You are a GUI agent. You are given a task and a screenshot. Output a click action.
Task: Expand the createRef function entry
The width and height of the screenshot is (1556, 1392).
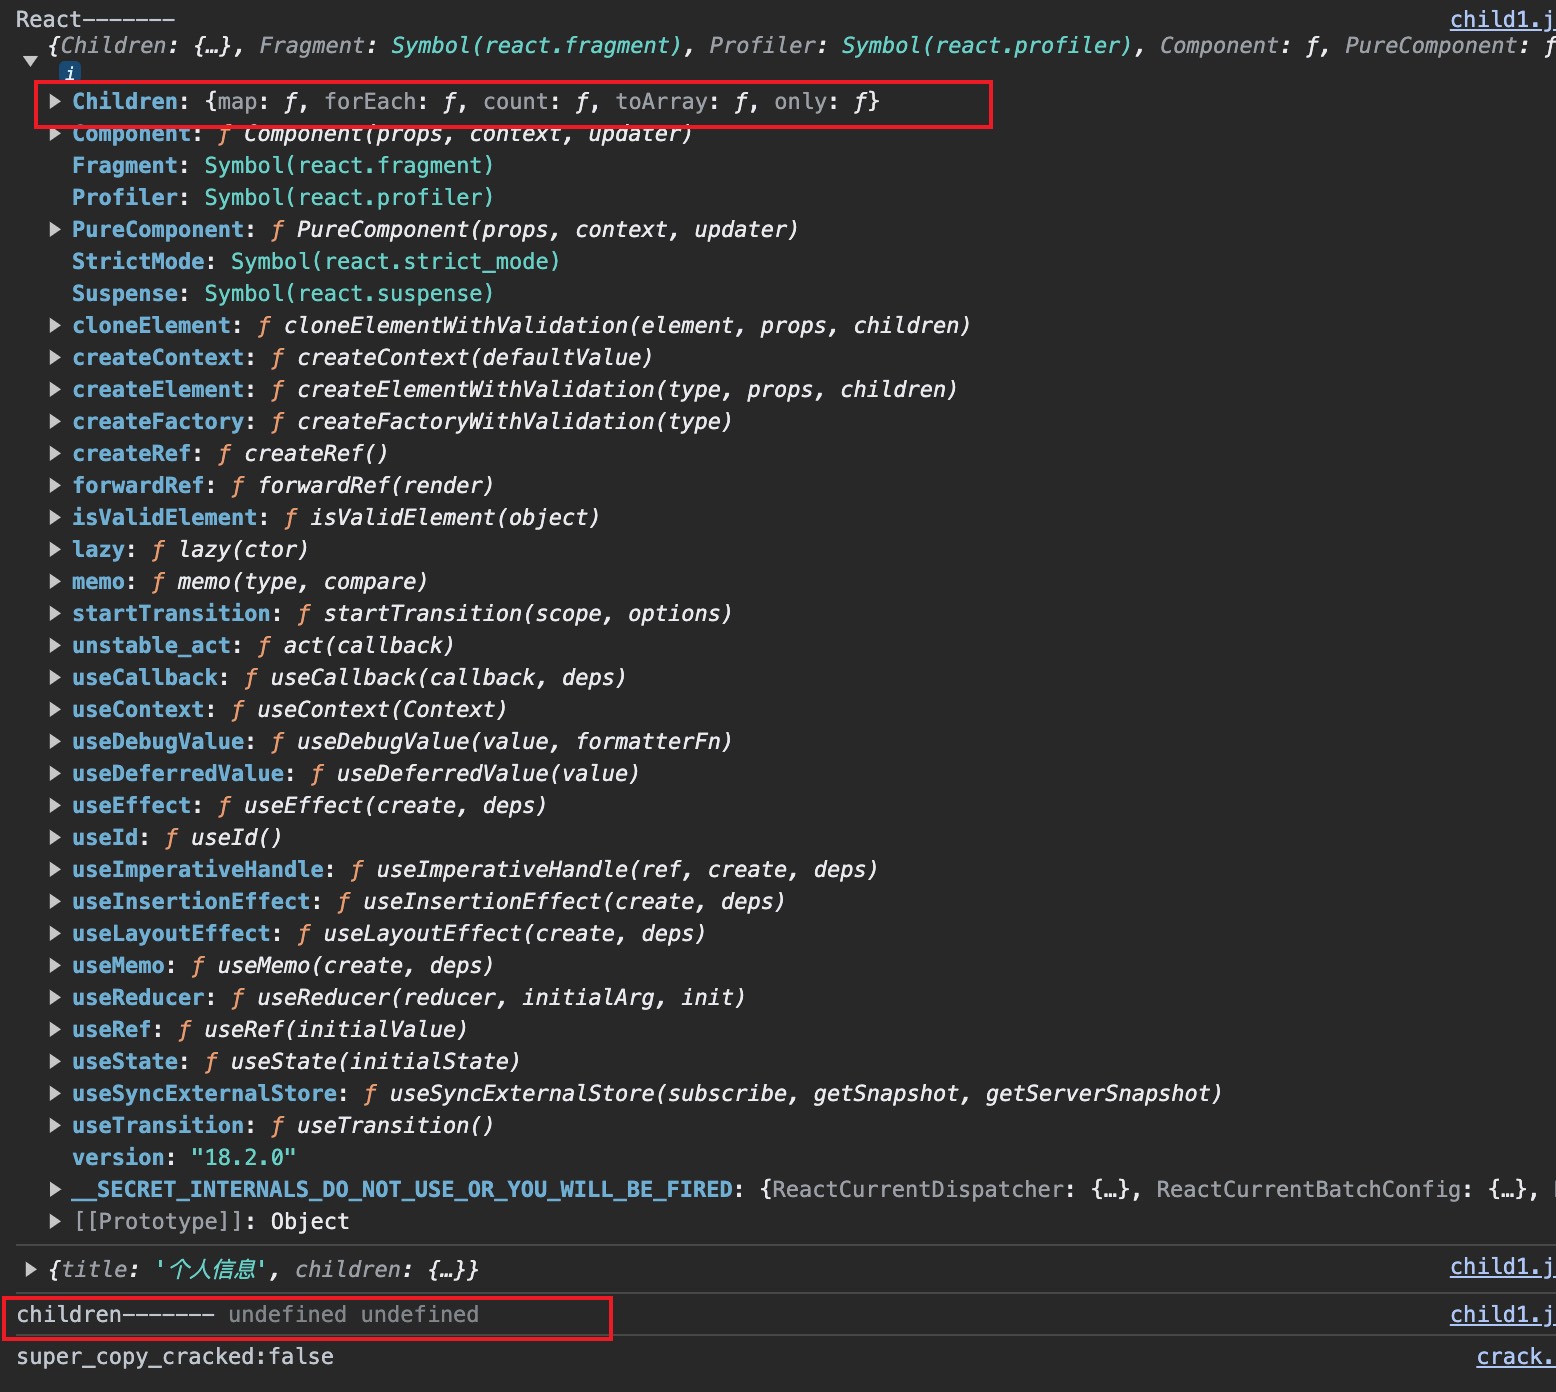(56, 453)
